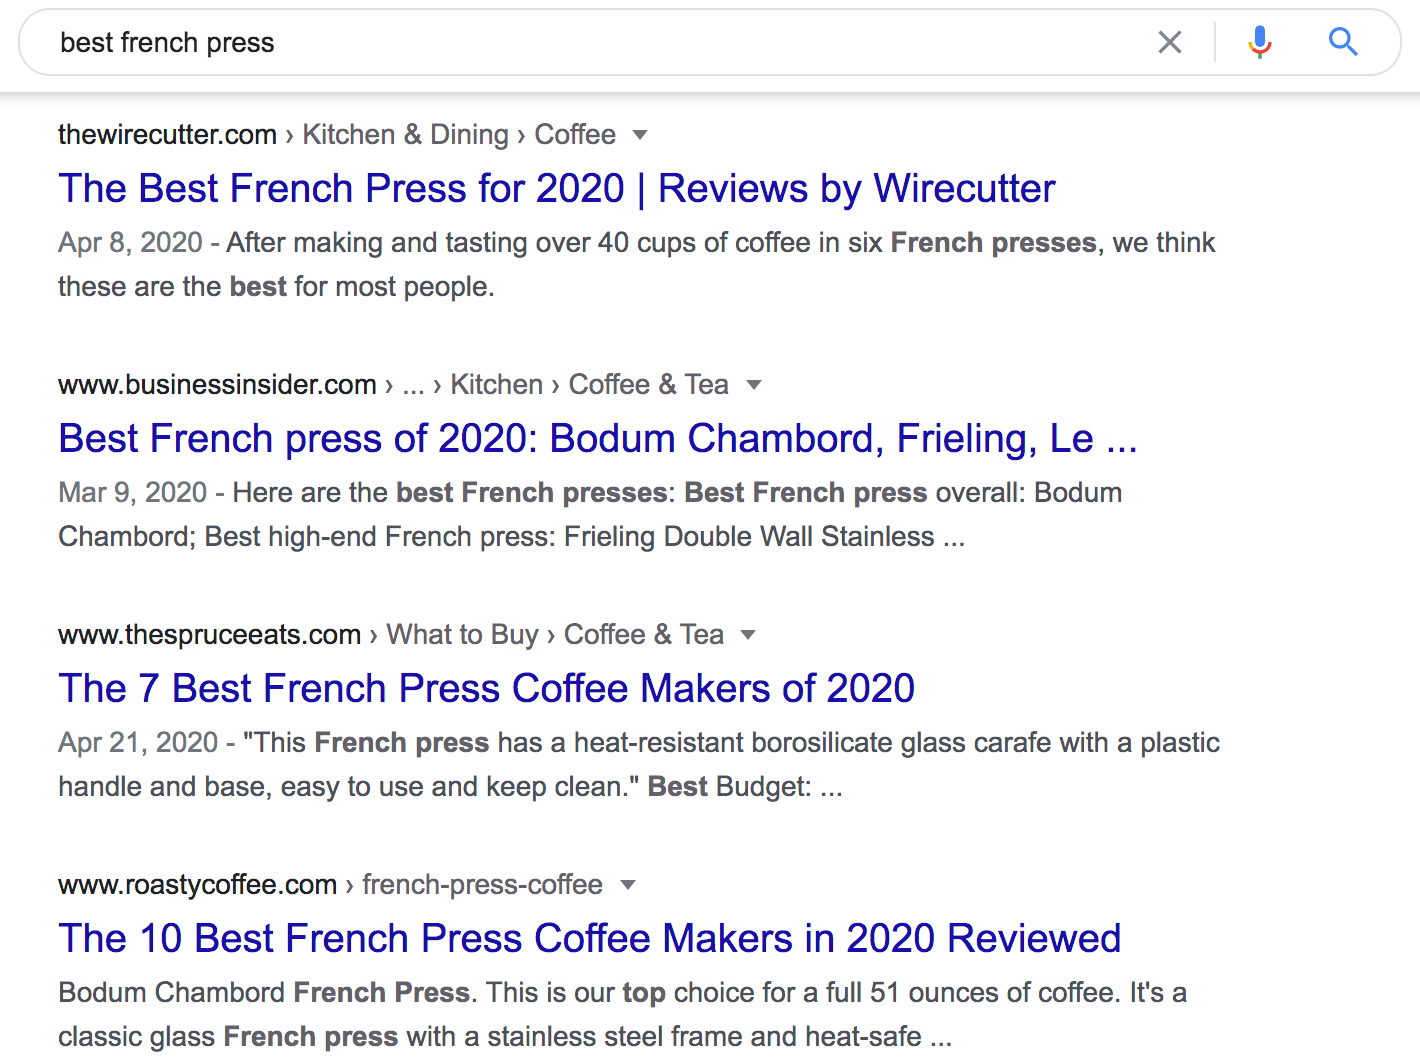Viewport: 1420px width, 1062px height.
Task: Start voice search with the microphone icon
Action: (1260, 42)
